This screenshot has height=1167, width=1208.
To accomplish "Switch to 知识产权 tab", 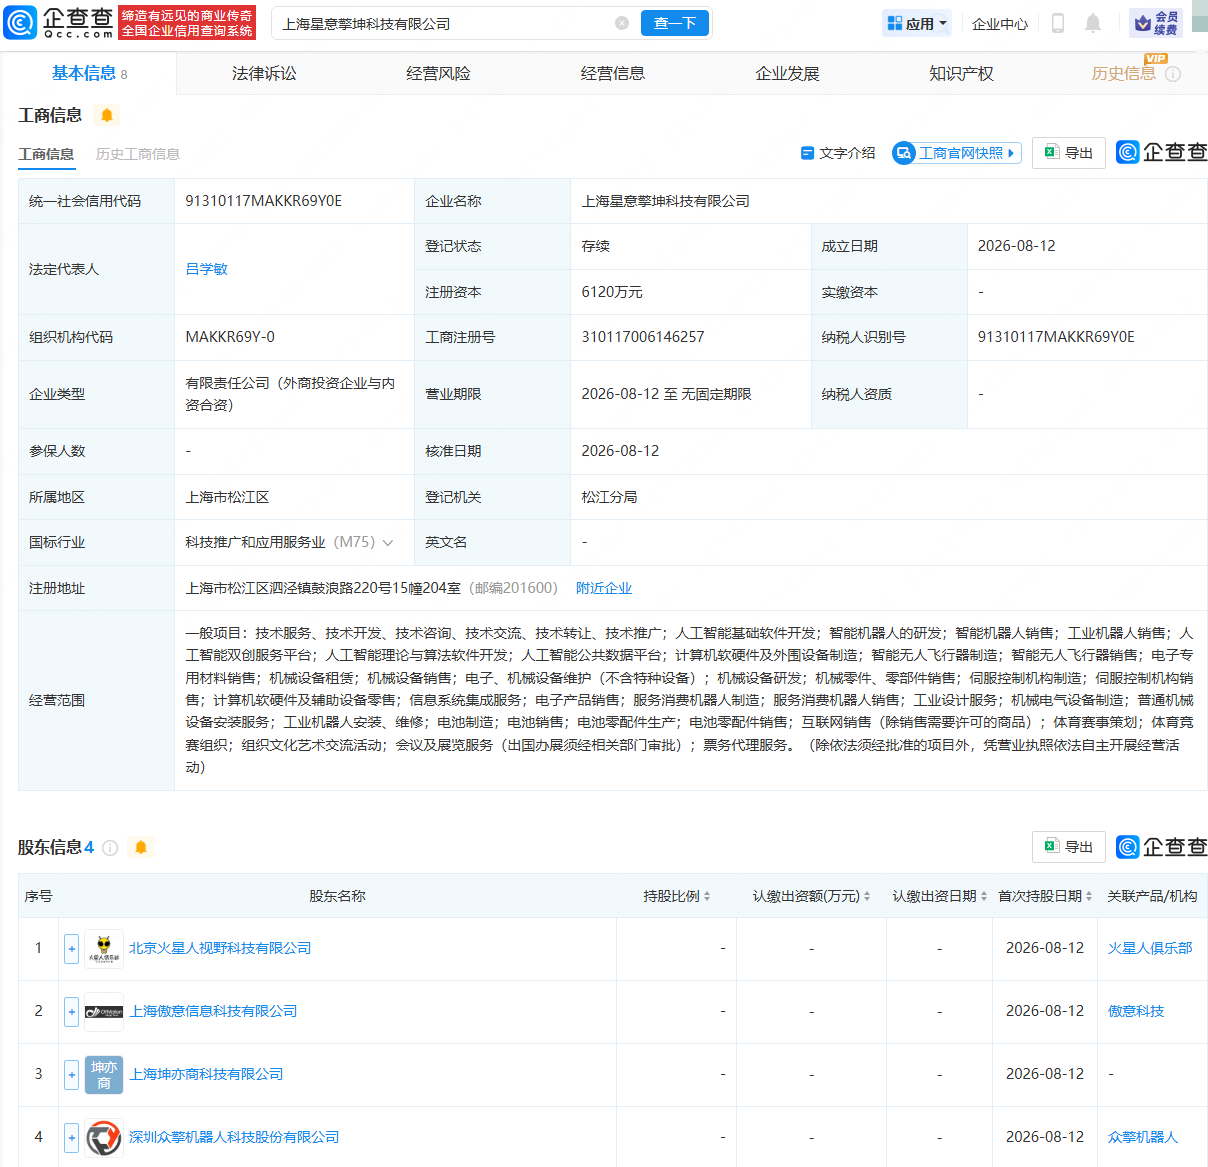I will 961,74.
